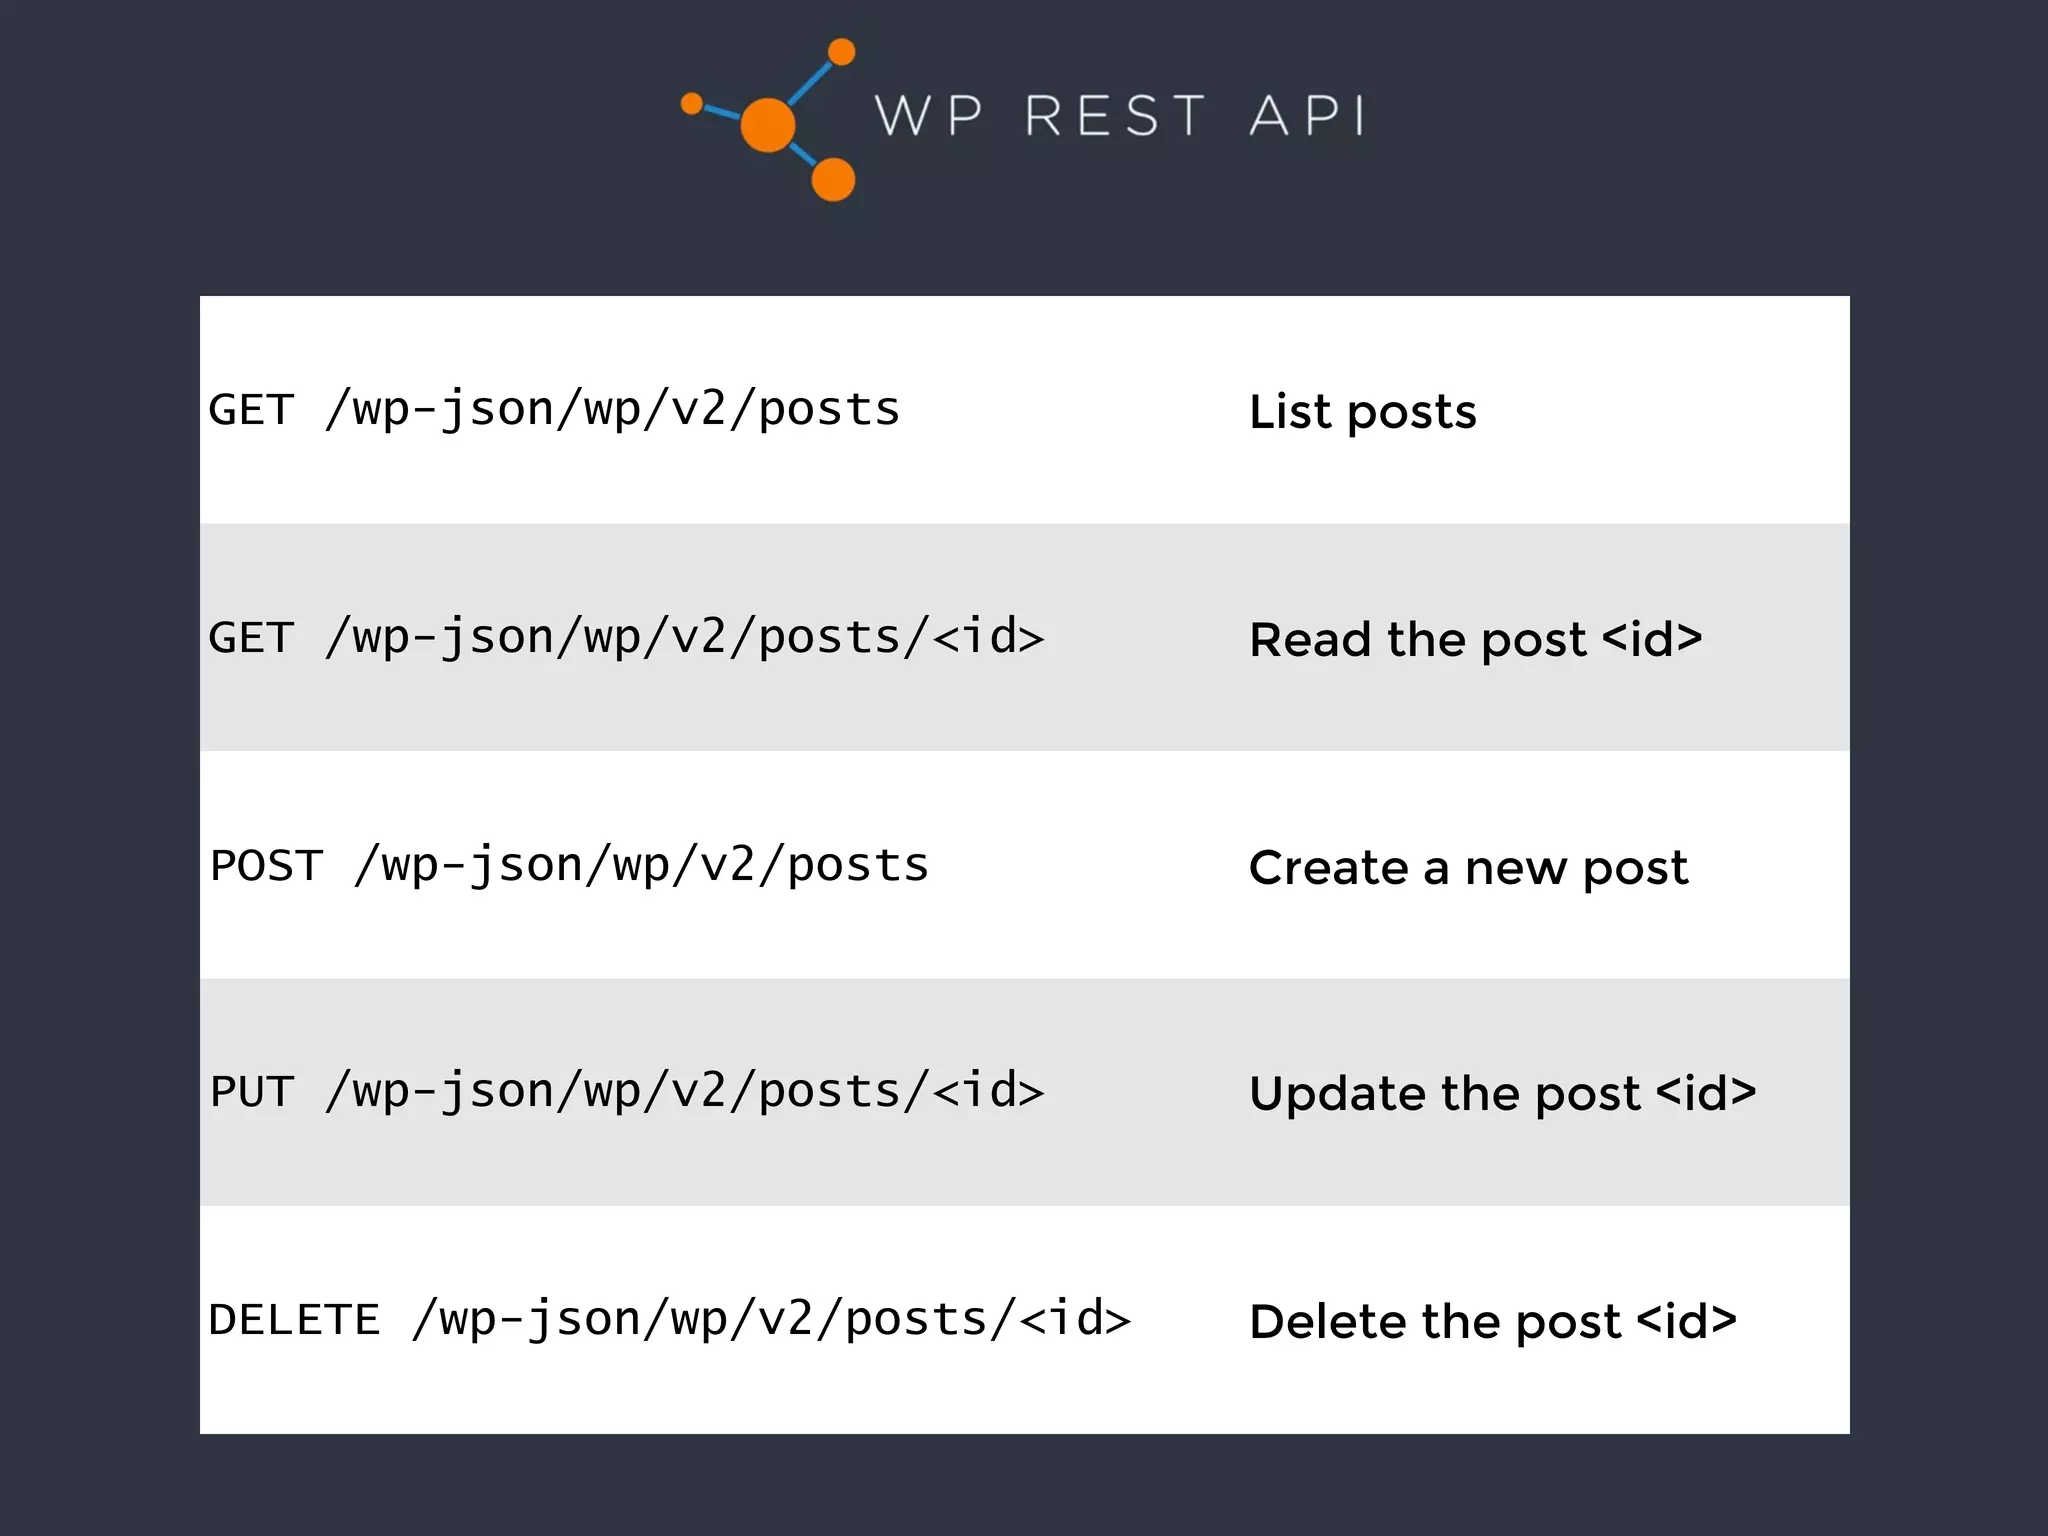Click the WP REST API title text
2048x1536 pixels.
(1120, 115)
